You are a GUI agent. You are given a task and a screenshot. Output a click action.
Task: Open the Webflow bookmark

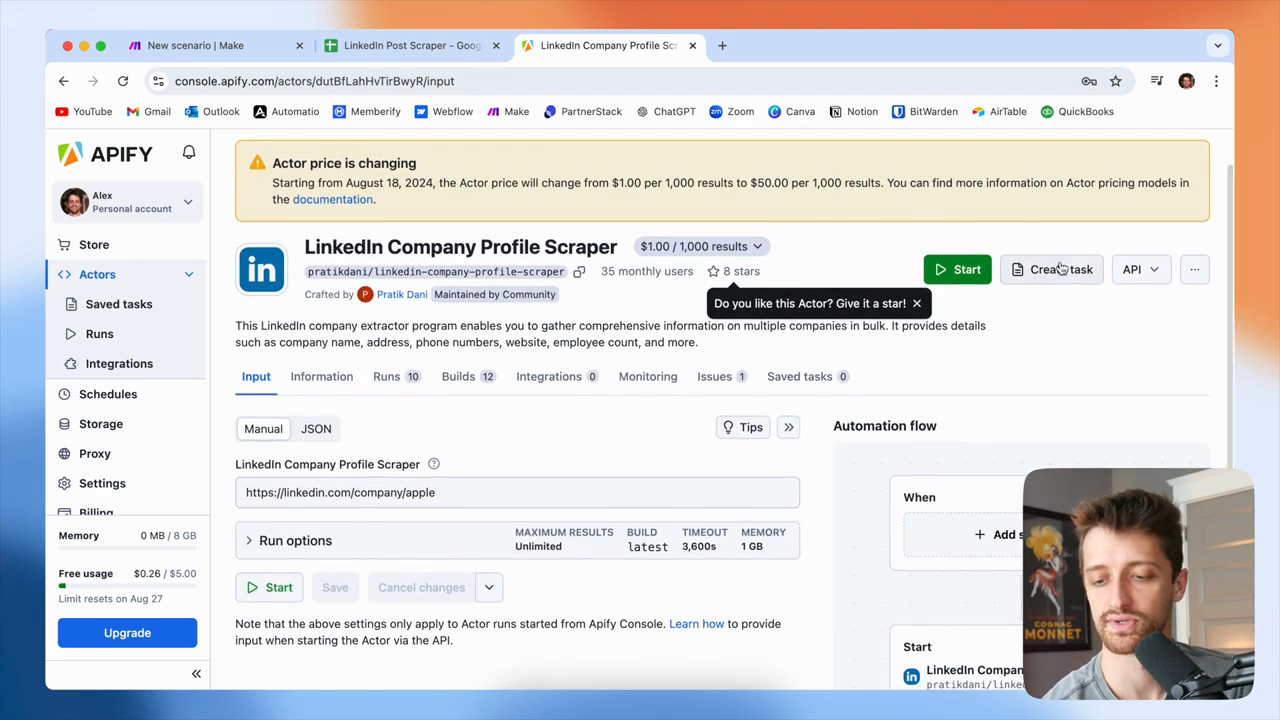pos(443,112)
